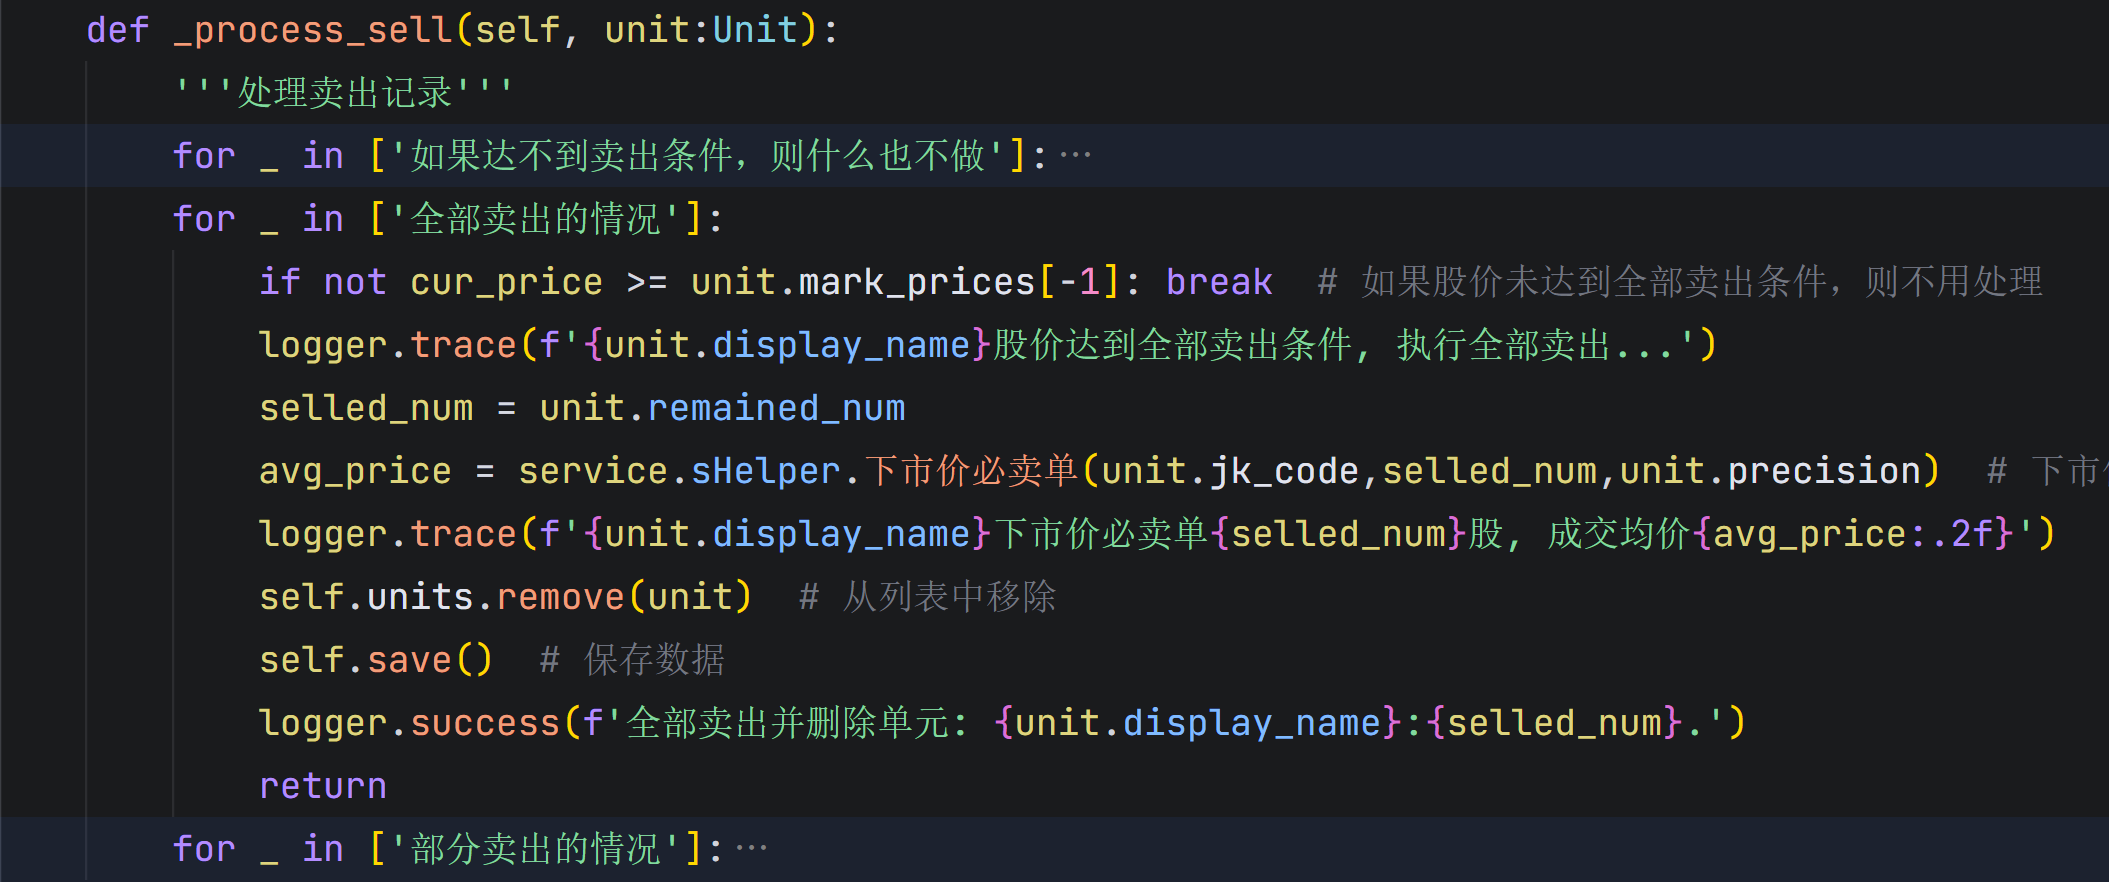Click '执行全部卖出...' text in the first logger.trace
Screen dimensions: 2109x882
click(1535, 345)
